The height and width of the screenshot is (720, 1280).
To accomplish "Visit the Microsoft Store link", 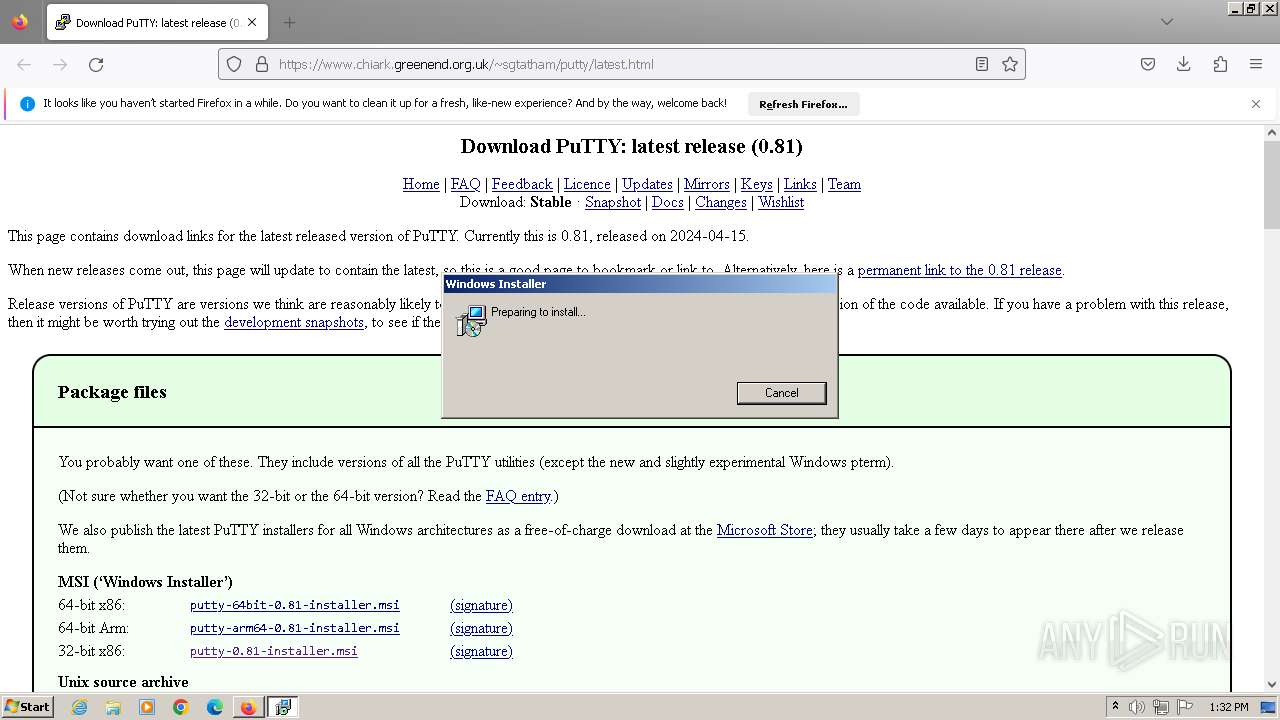I will coord(764,530).
